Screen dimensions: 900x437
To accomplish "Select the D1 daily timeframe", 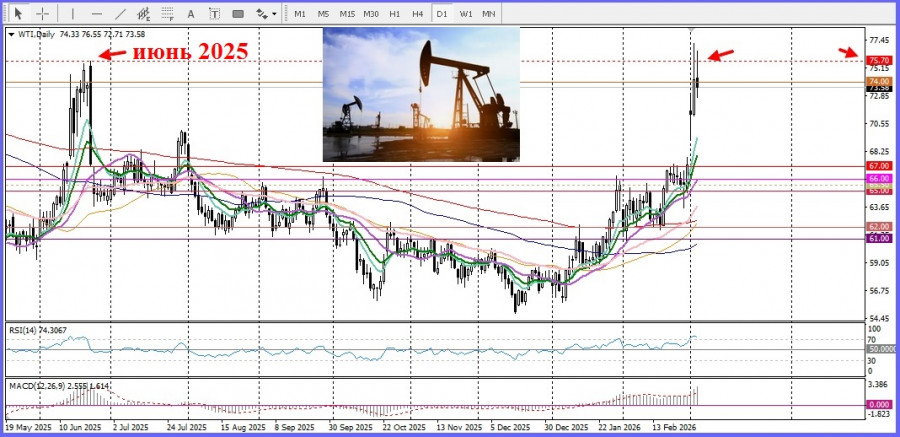I will point(441,14).
